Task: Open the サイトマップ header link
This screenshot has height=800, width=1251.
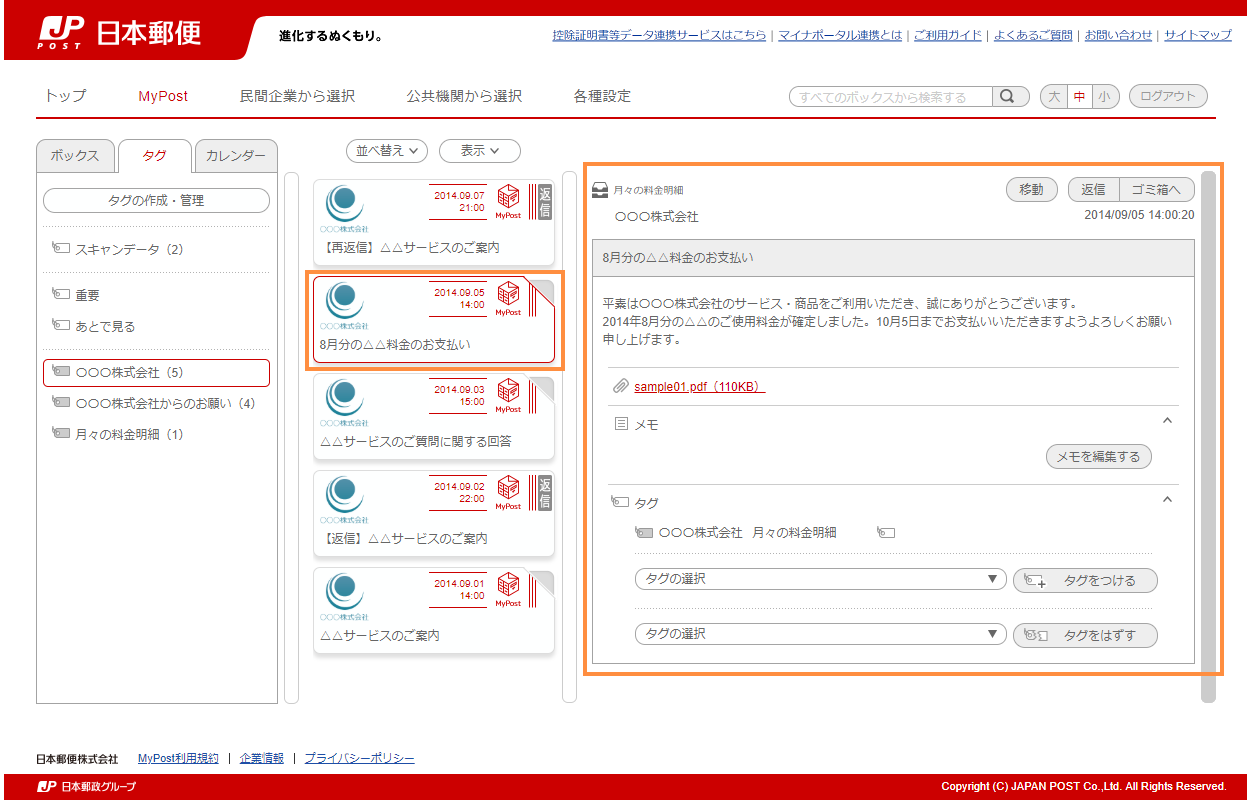Action: 1198,35
